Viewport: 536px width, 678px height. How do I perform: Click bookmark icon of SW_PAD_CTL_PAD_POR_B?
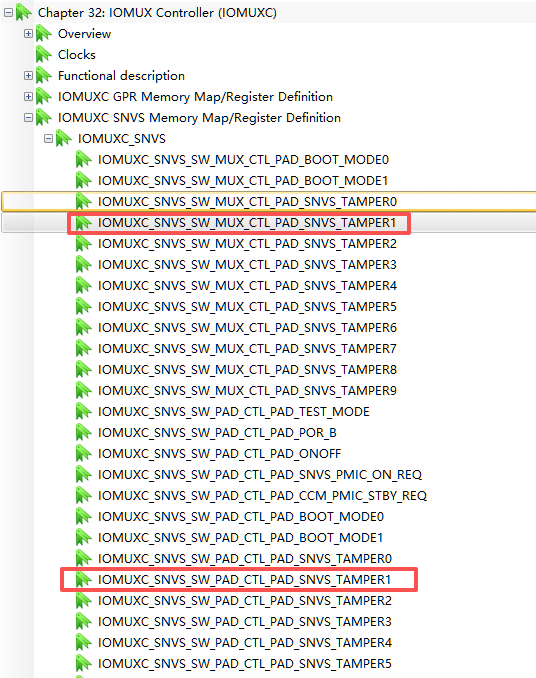pyautogui.click(x=83, y=432)
